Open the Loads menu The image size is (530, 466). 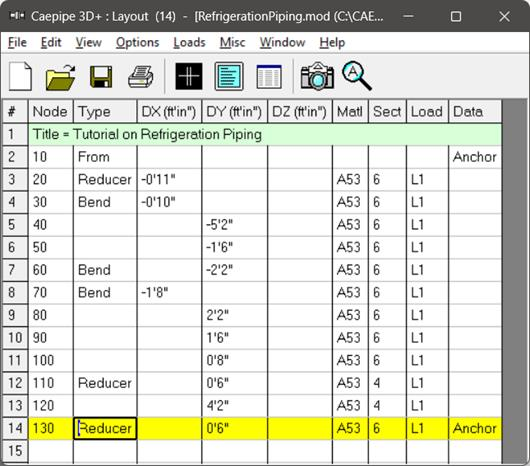point(189,43)
